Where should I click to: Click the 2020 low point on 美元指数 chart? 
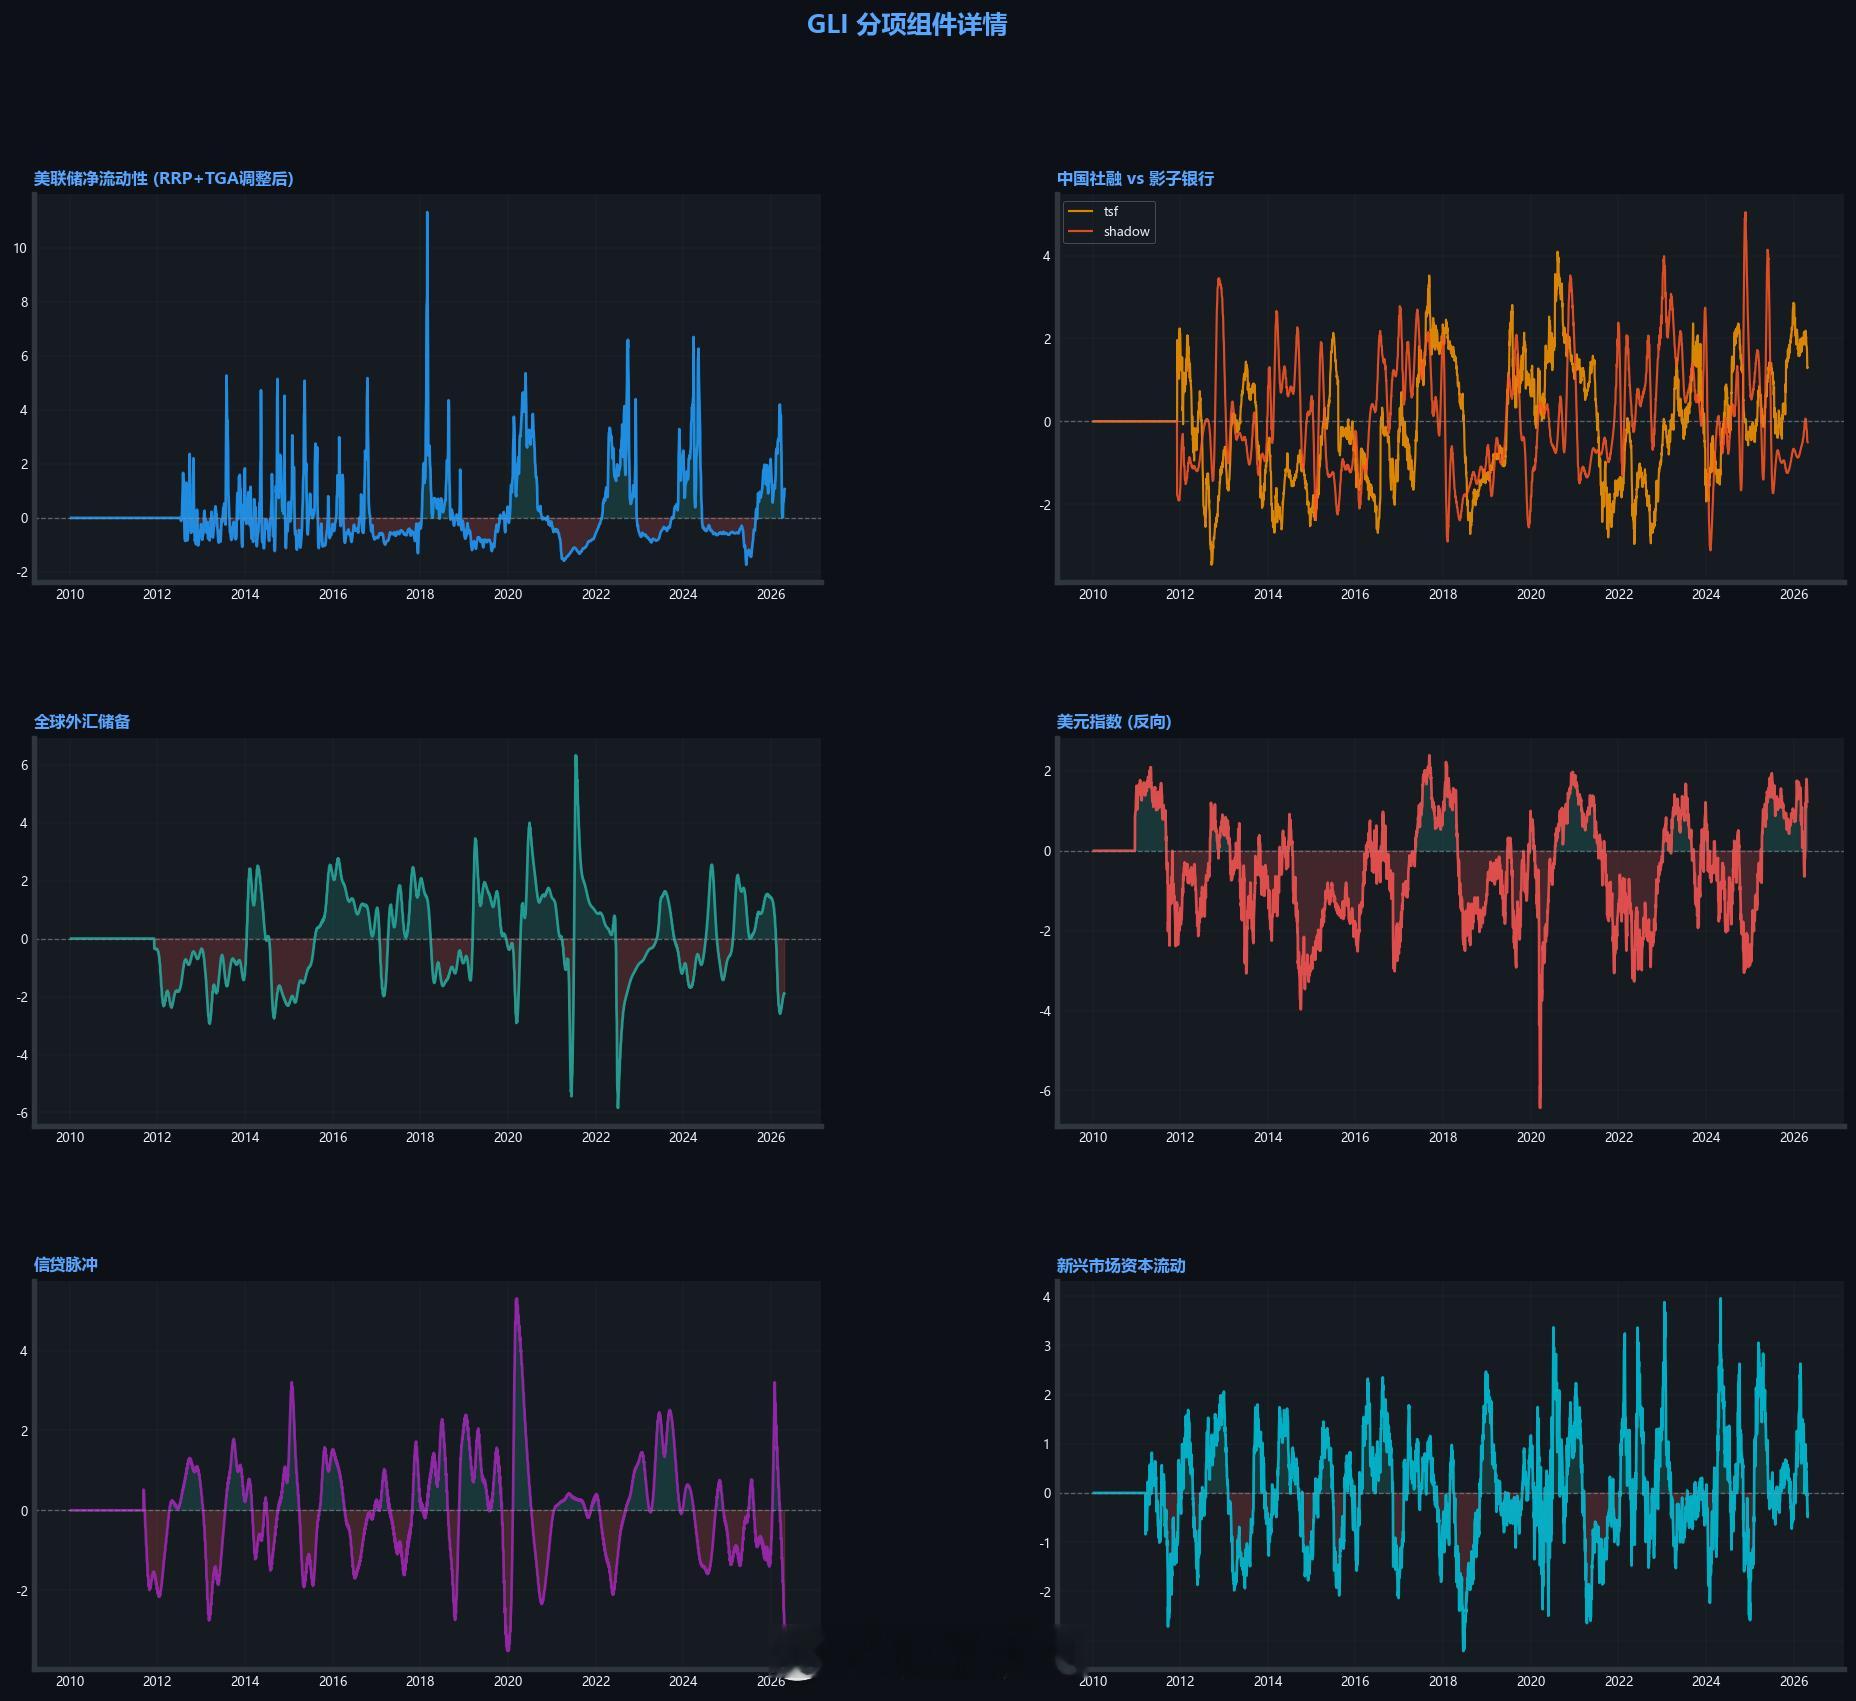pos(1539,1106)
